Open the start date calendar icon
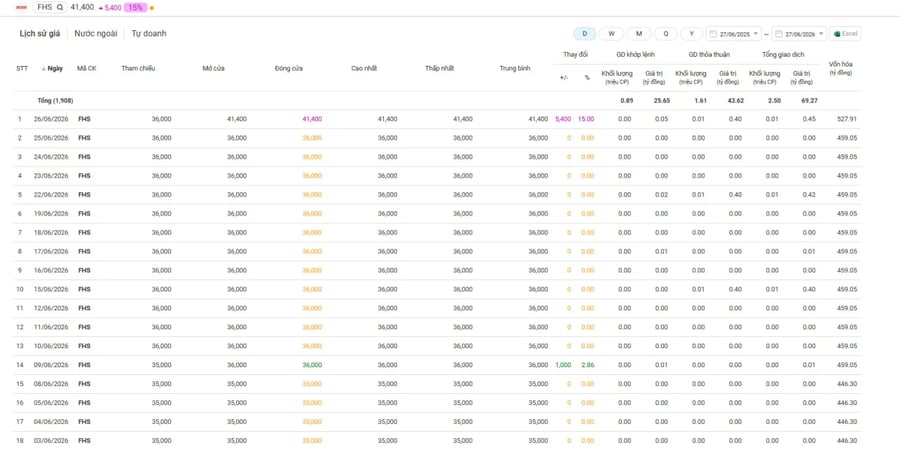This screenshot has width=900, height=450. pos(713,34)
